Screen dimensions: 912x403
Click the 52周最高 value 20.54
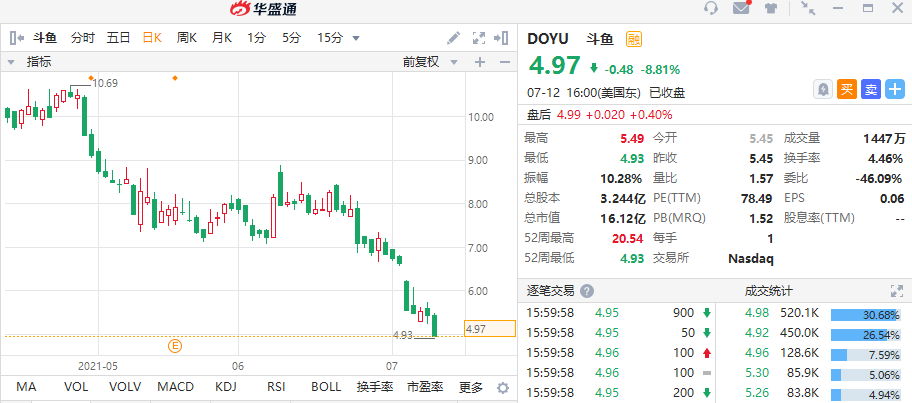tap(628, 238)
